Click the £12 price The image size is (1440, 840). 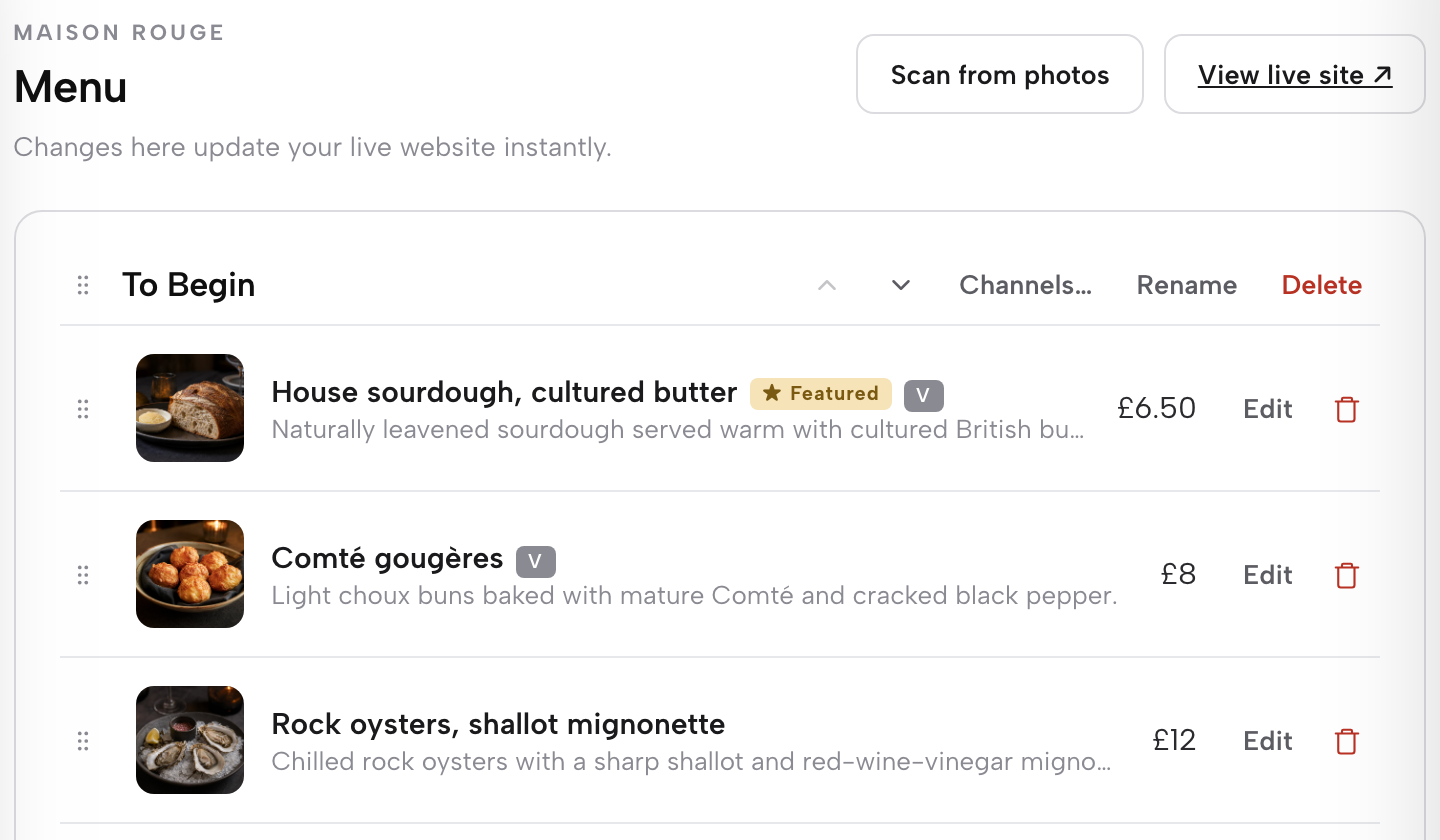click(1174, 740)
